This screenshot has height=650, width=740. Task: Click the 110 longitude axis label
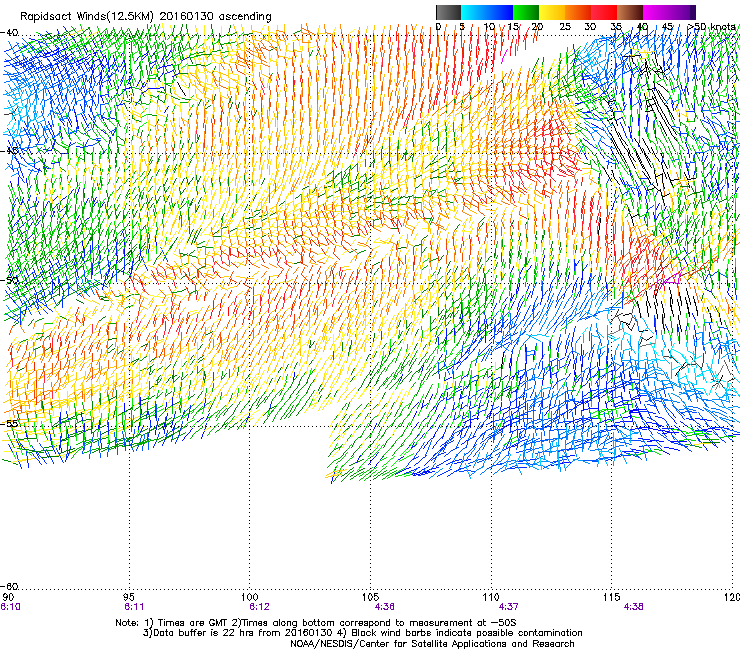pos(491,598)
